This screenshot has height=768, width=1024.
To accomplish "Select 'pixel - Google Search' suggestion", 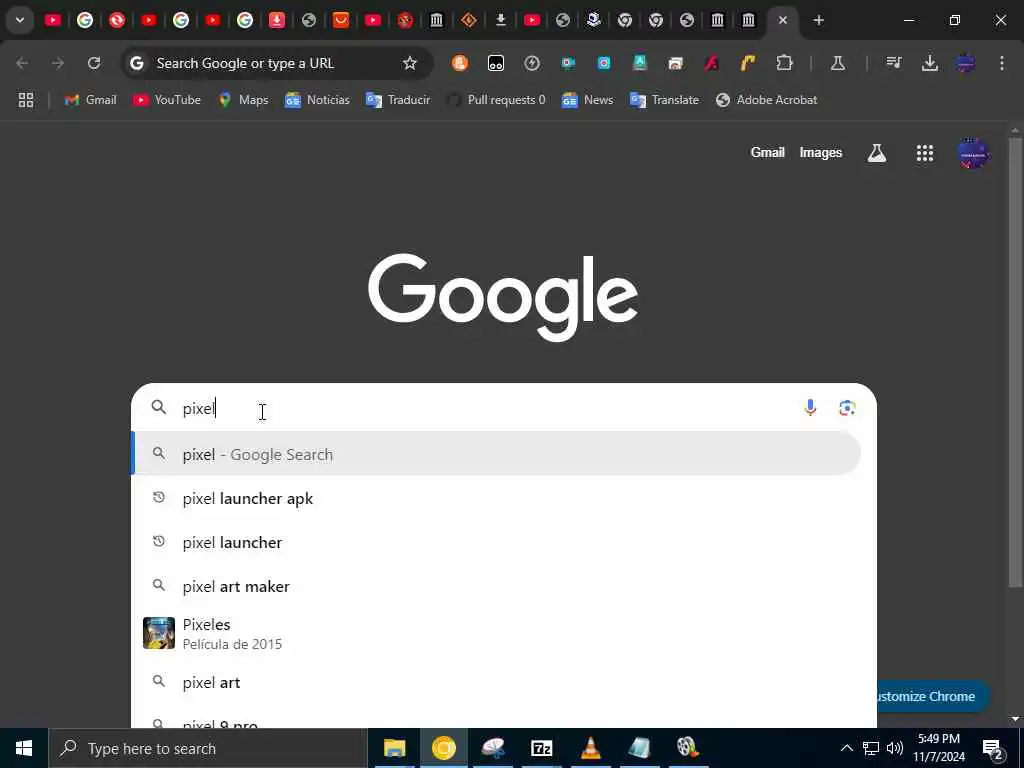I will (496, 454).
